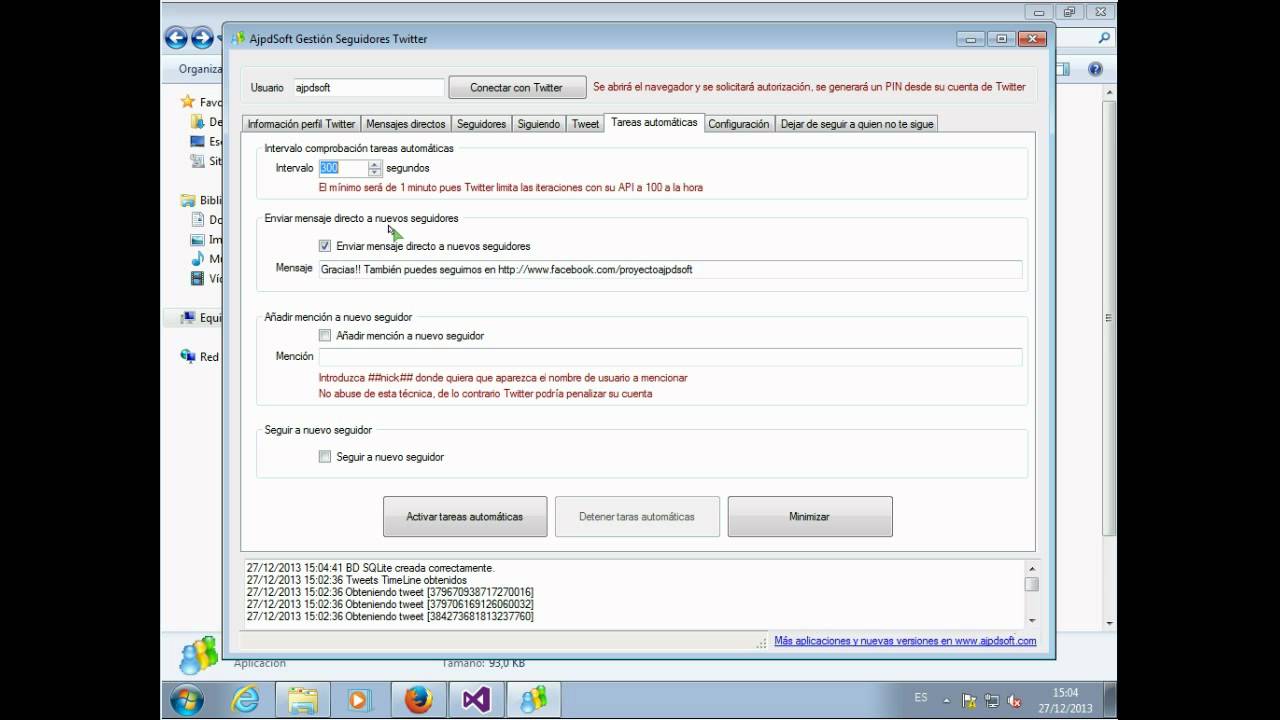Open the Configuración tab

click(x=739, y=124)
